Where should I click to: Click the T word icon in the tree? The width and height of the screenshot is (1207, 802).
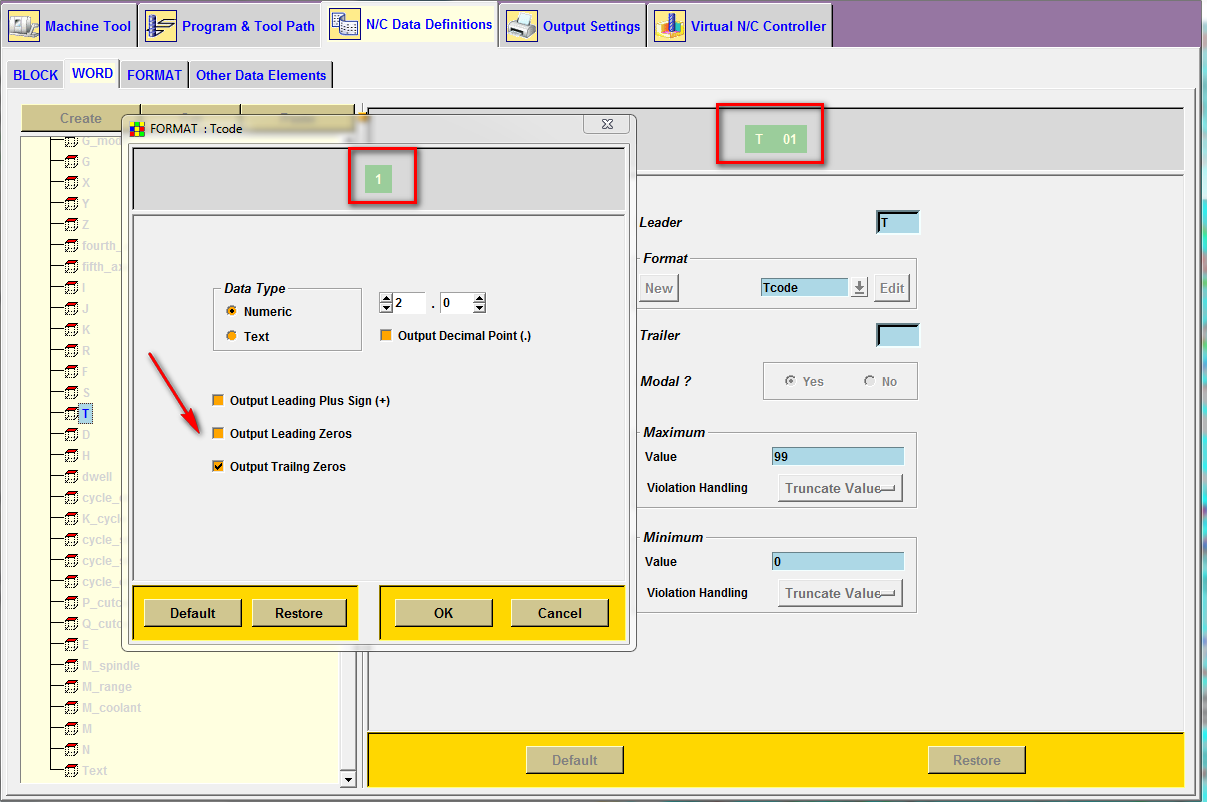71,414
